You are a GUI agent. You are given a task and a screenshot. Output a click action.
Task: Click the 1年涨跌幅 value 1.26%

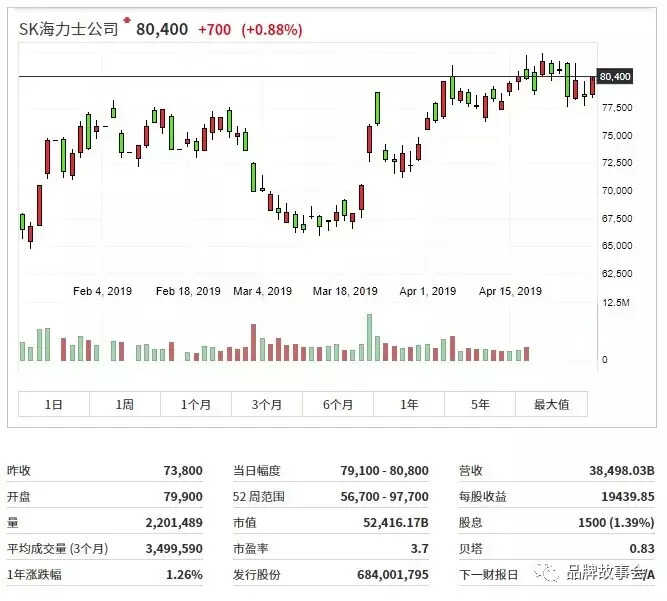184,574
